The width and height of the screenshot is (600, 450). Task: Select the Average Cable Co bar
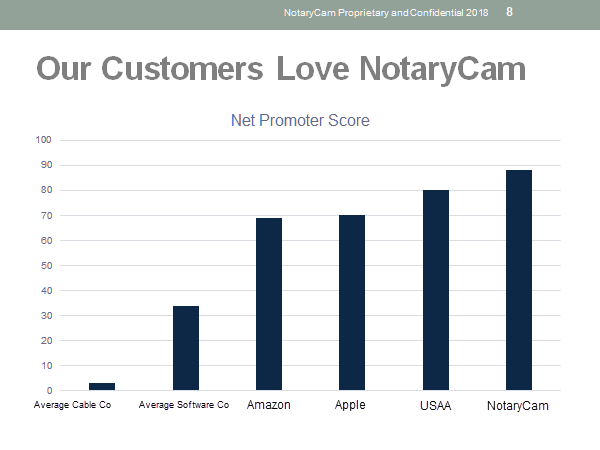click(x=102, y=386)
